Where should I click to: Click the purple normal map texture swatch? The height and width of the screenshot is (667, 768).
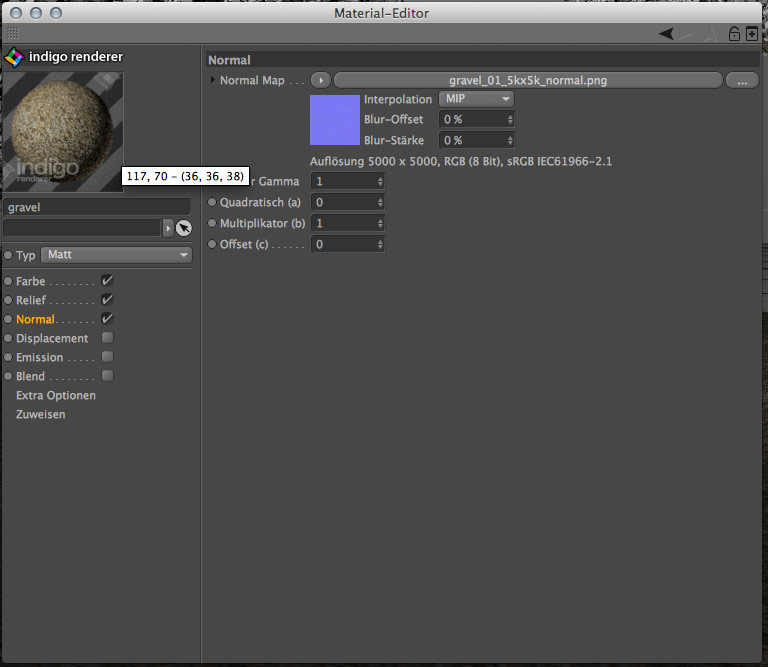pyautogui.click(x=334, y=120)
